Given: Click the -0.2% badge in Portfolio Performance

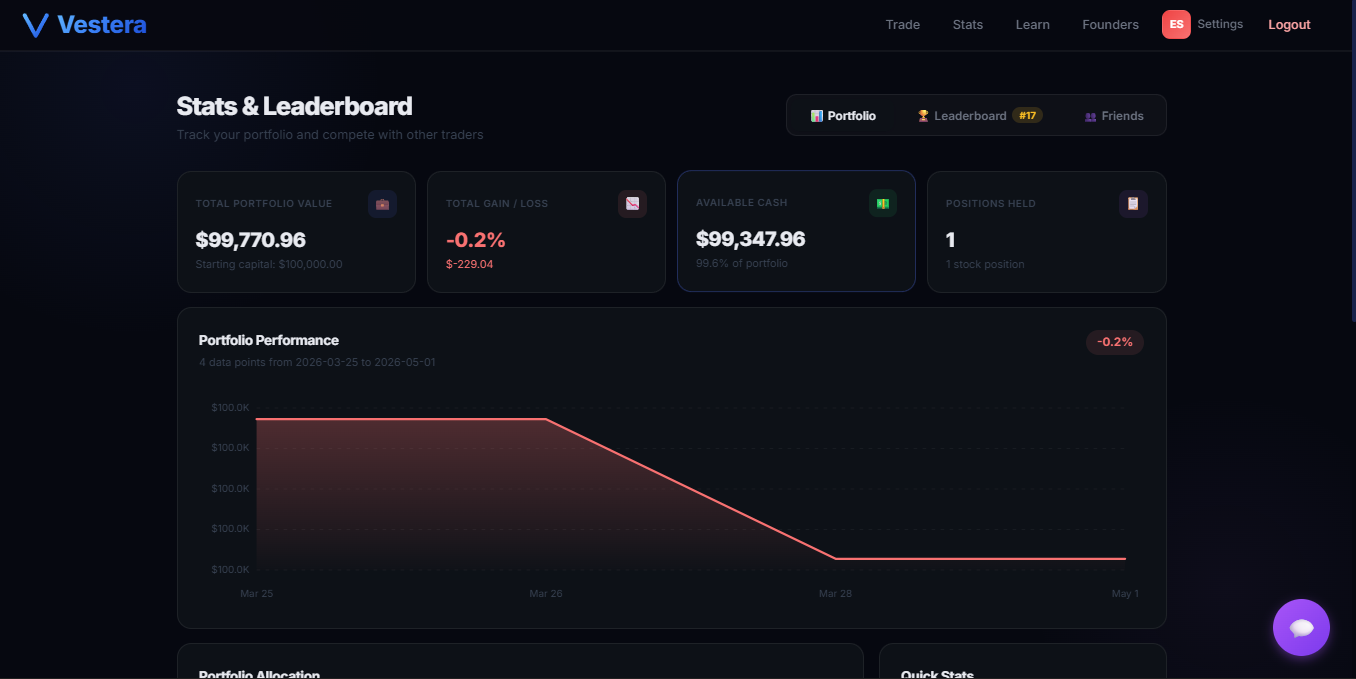Looking at the screenshot, I should point(1115,342).
